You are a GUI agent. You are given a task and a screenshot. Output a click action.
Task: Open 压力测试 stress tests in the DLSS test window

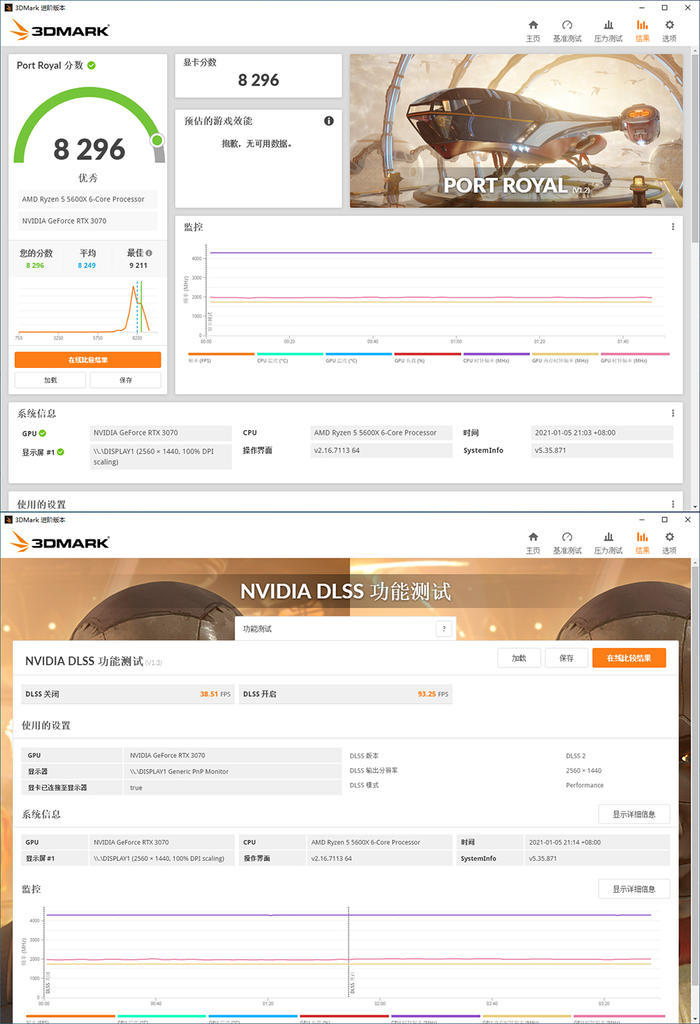(x=608, y=543)
